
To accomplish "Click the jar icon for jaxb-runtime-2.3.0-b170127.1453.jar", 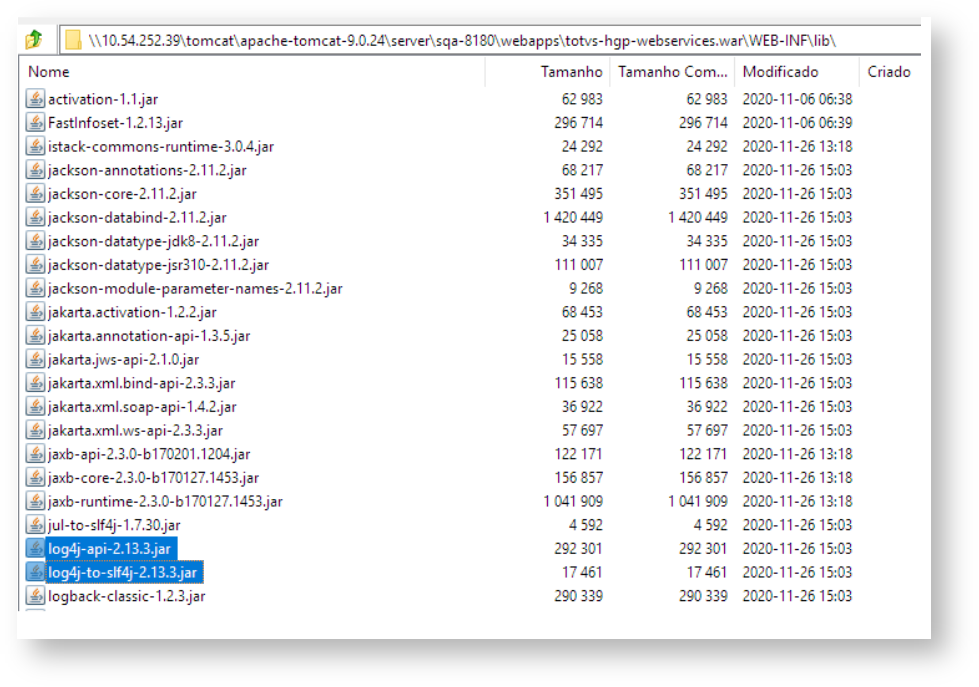I will tap(35, 502).
